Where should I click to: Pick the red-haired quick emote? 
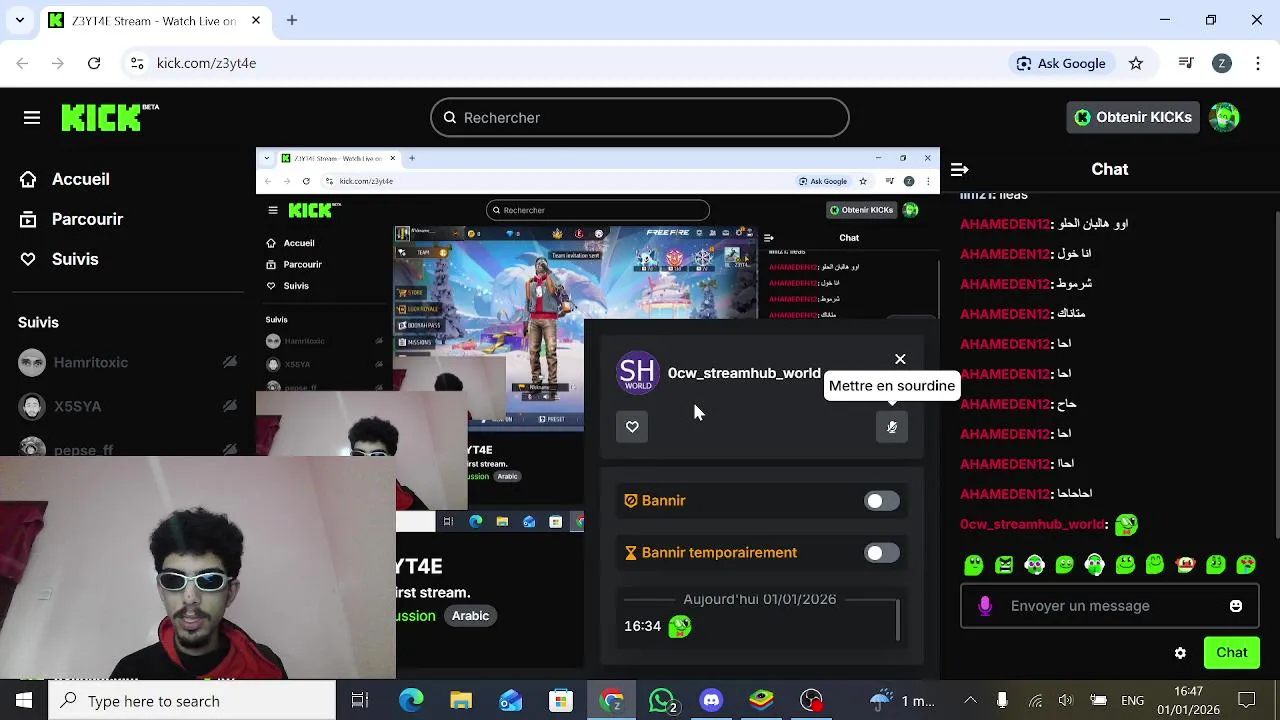(x=1185, y=565)
